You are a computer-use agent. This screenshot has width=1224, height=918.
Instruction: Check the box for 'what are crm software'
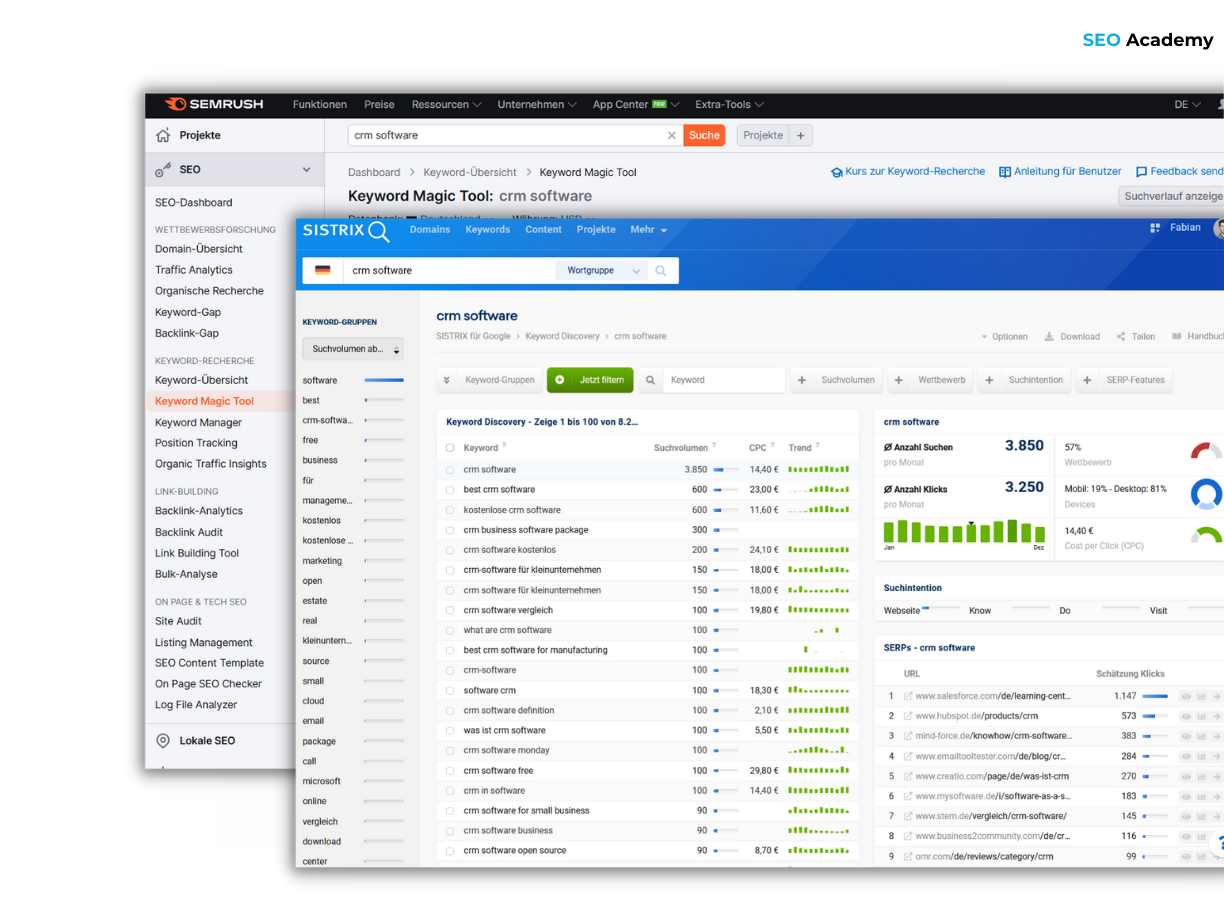450,630
